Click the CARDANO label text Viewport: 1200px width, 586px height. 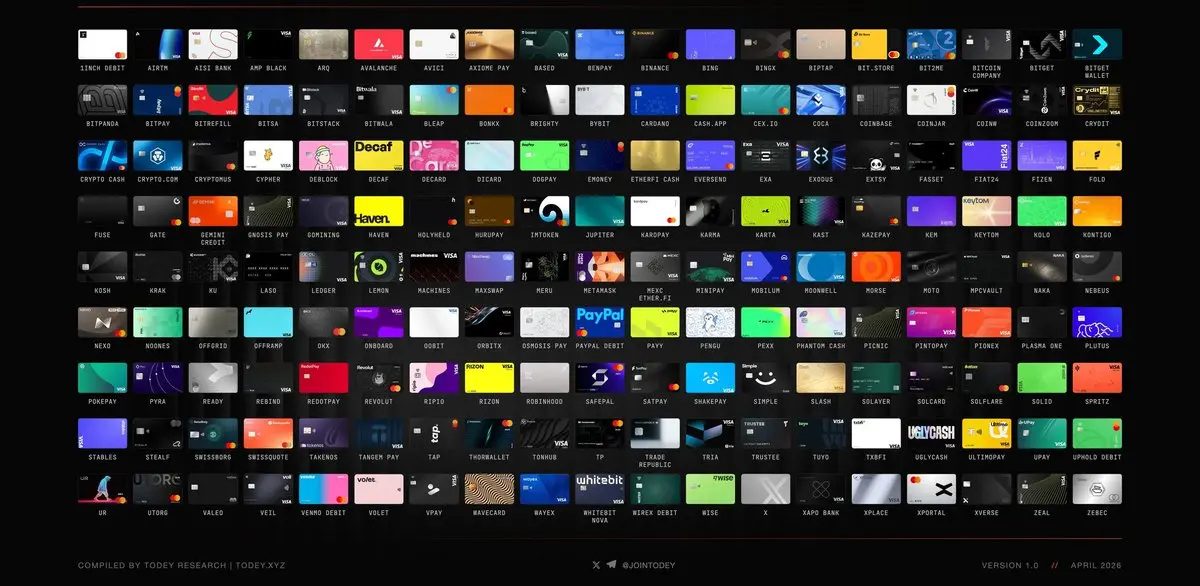point(655,124)
